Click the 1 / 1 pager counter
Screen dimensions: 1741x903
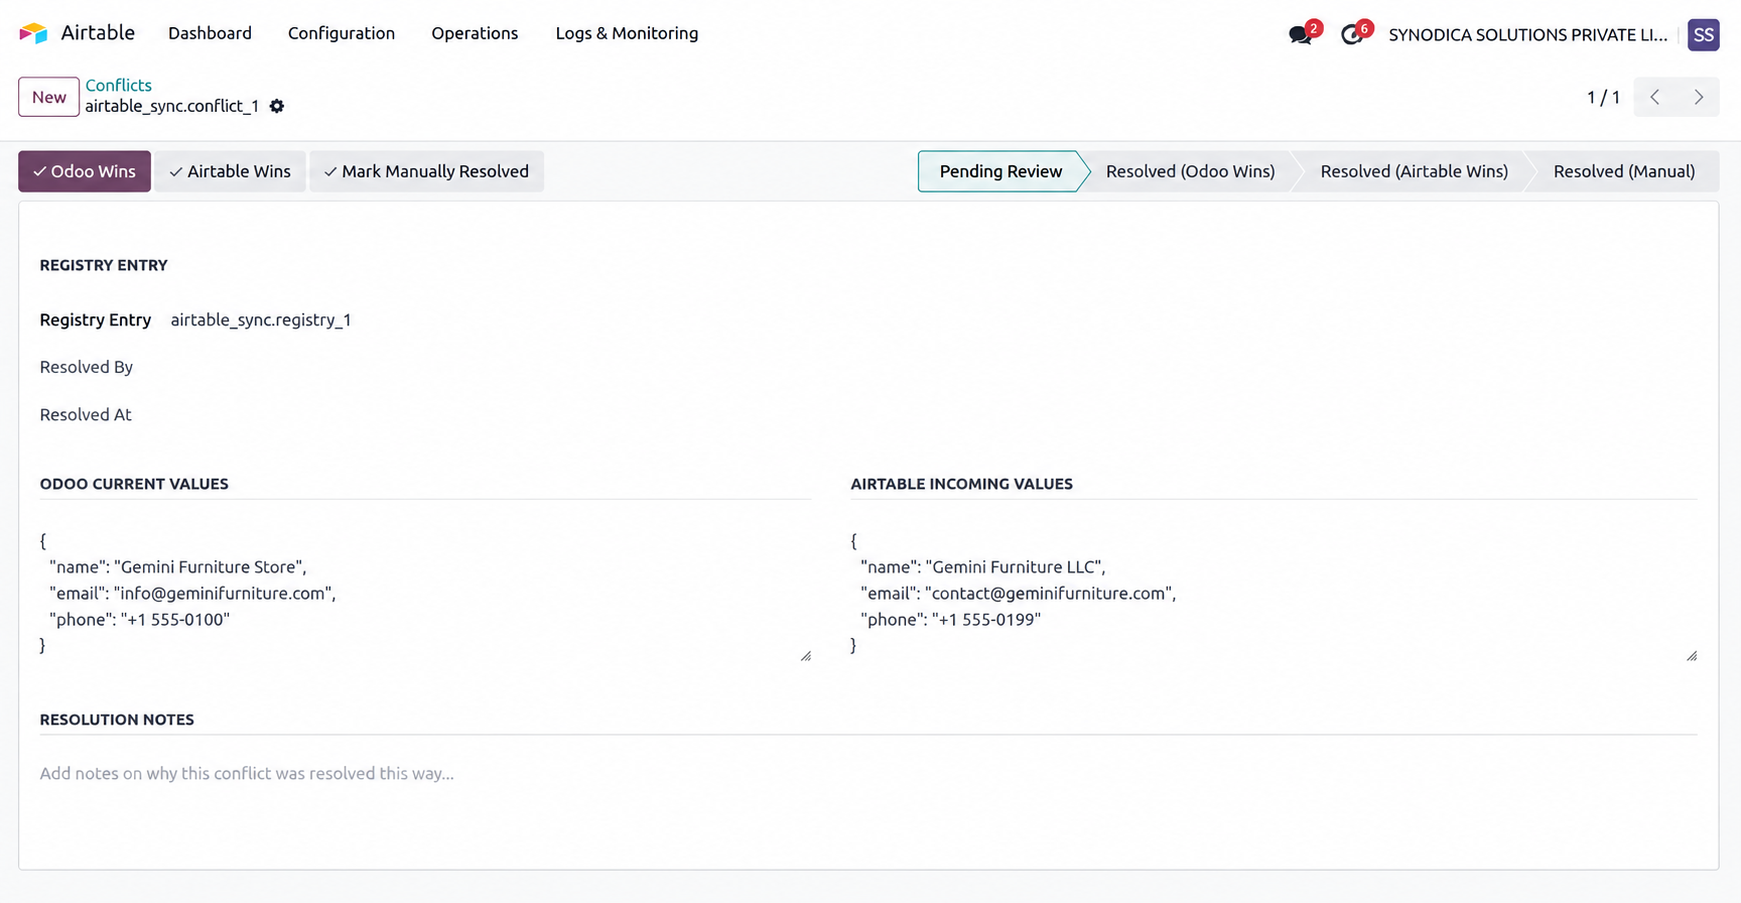coord(1603,97)
